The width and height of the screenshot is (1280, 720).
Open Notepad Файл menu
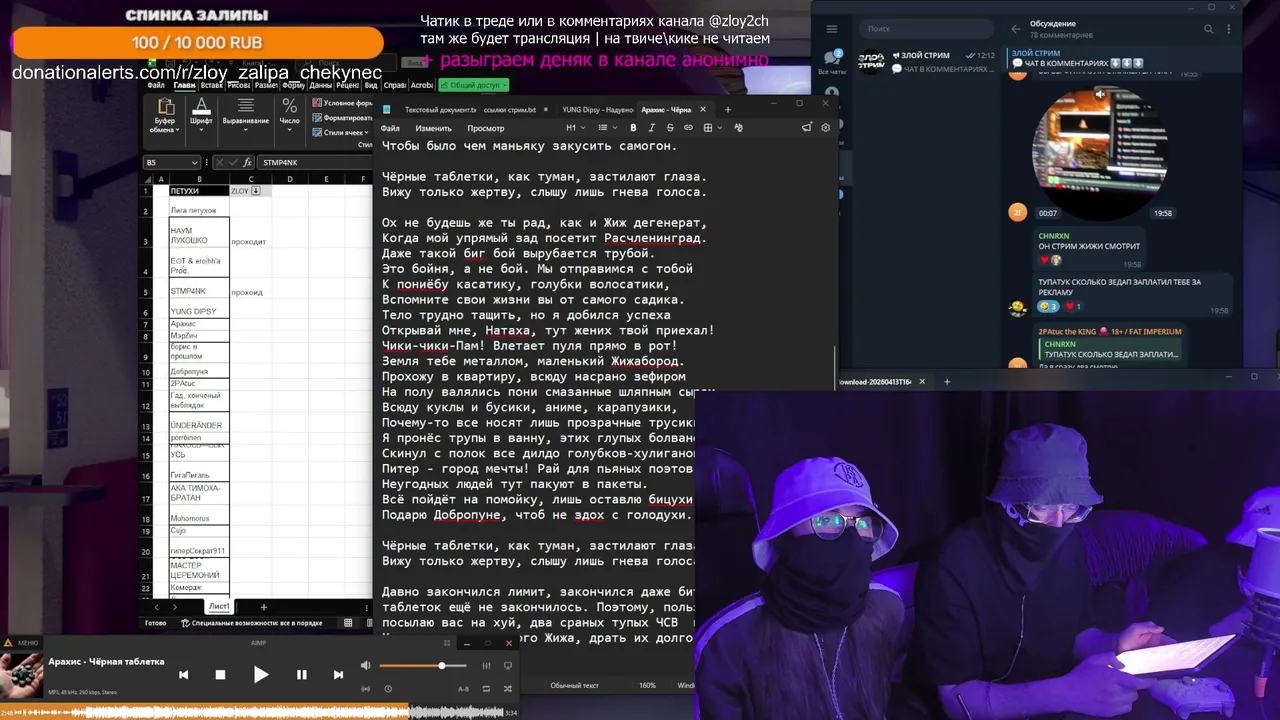[x=390, y=128]
